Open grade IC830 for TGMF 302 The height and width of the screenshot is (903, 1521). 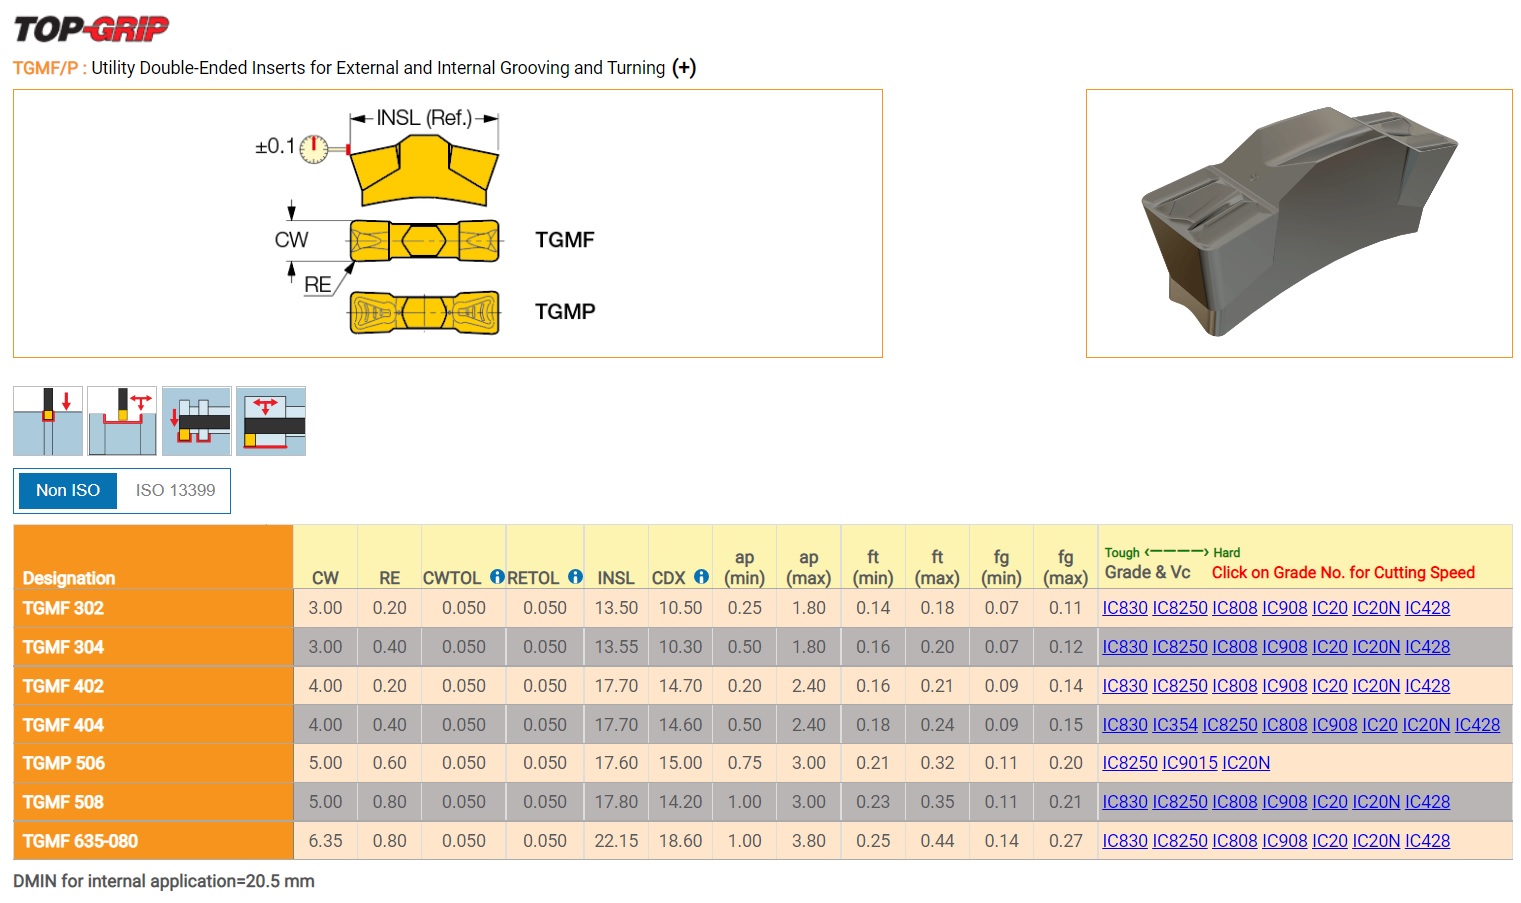[1125, 608]
